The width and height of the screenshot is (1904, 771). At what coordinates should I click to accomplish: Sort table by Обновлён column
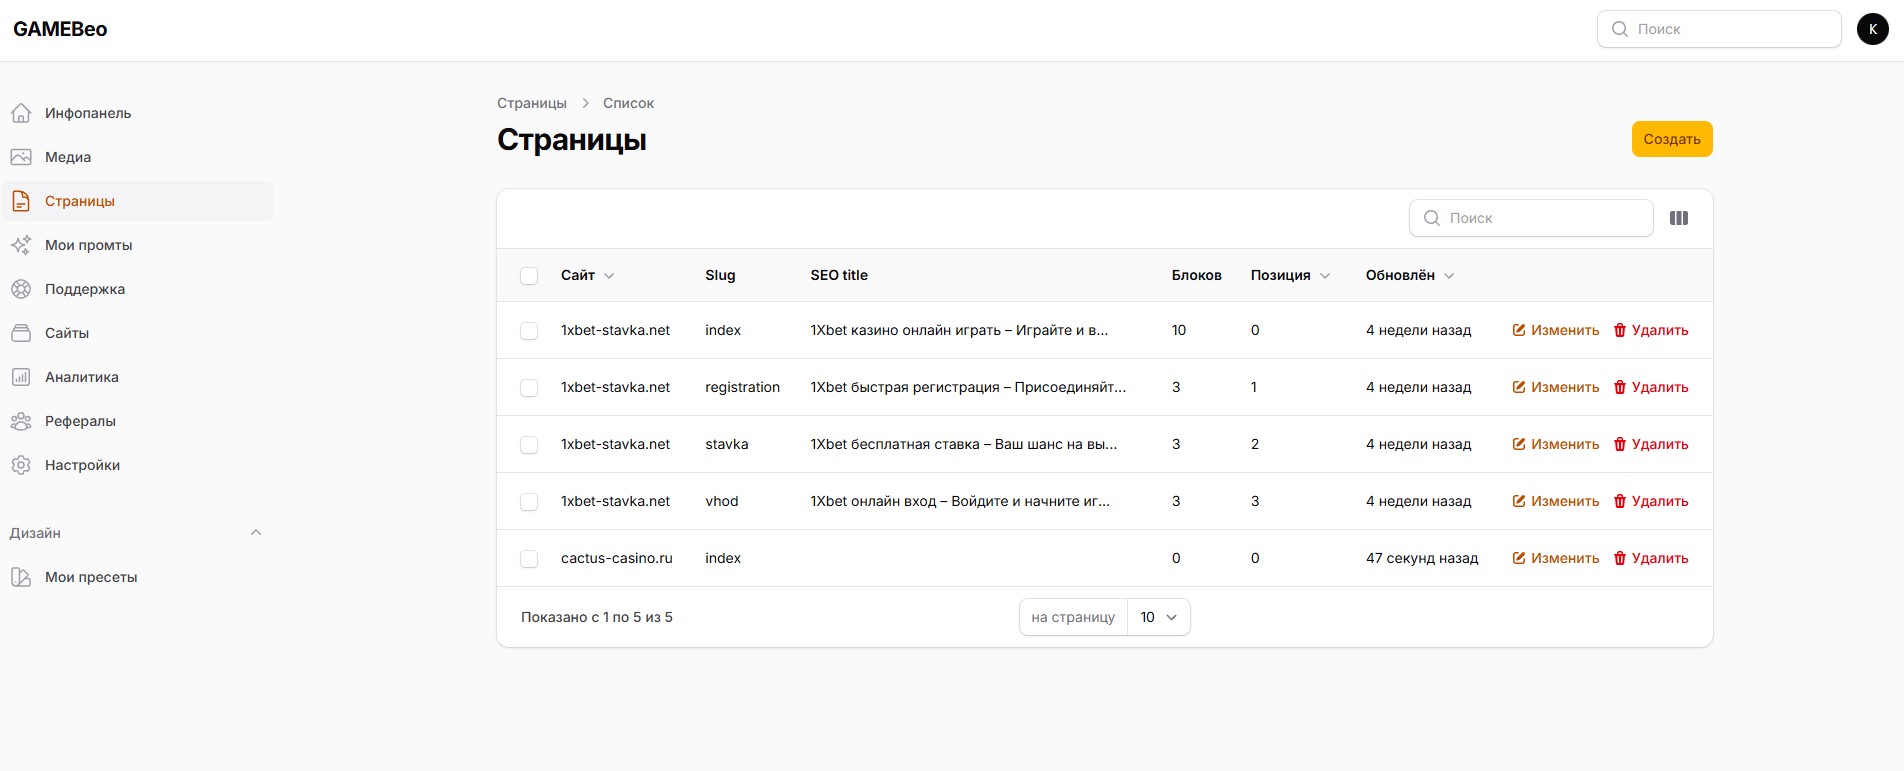[x=1410, y=275]
